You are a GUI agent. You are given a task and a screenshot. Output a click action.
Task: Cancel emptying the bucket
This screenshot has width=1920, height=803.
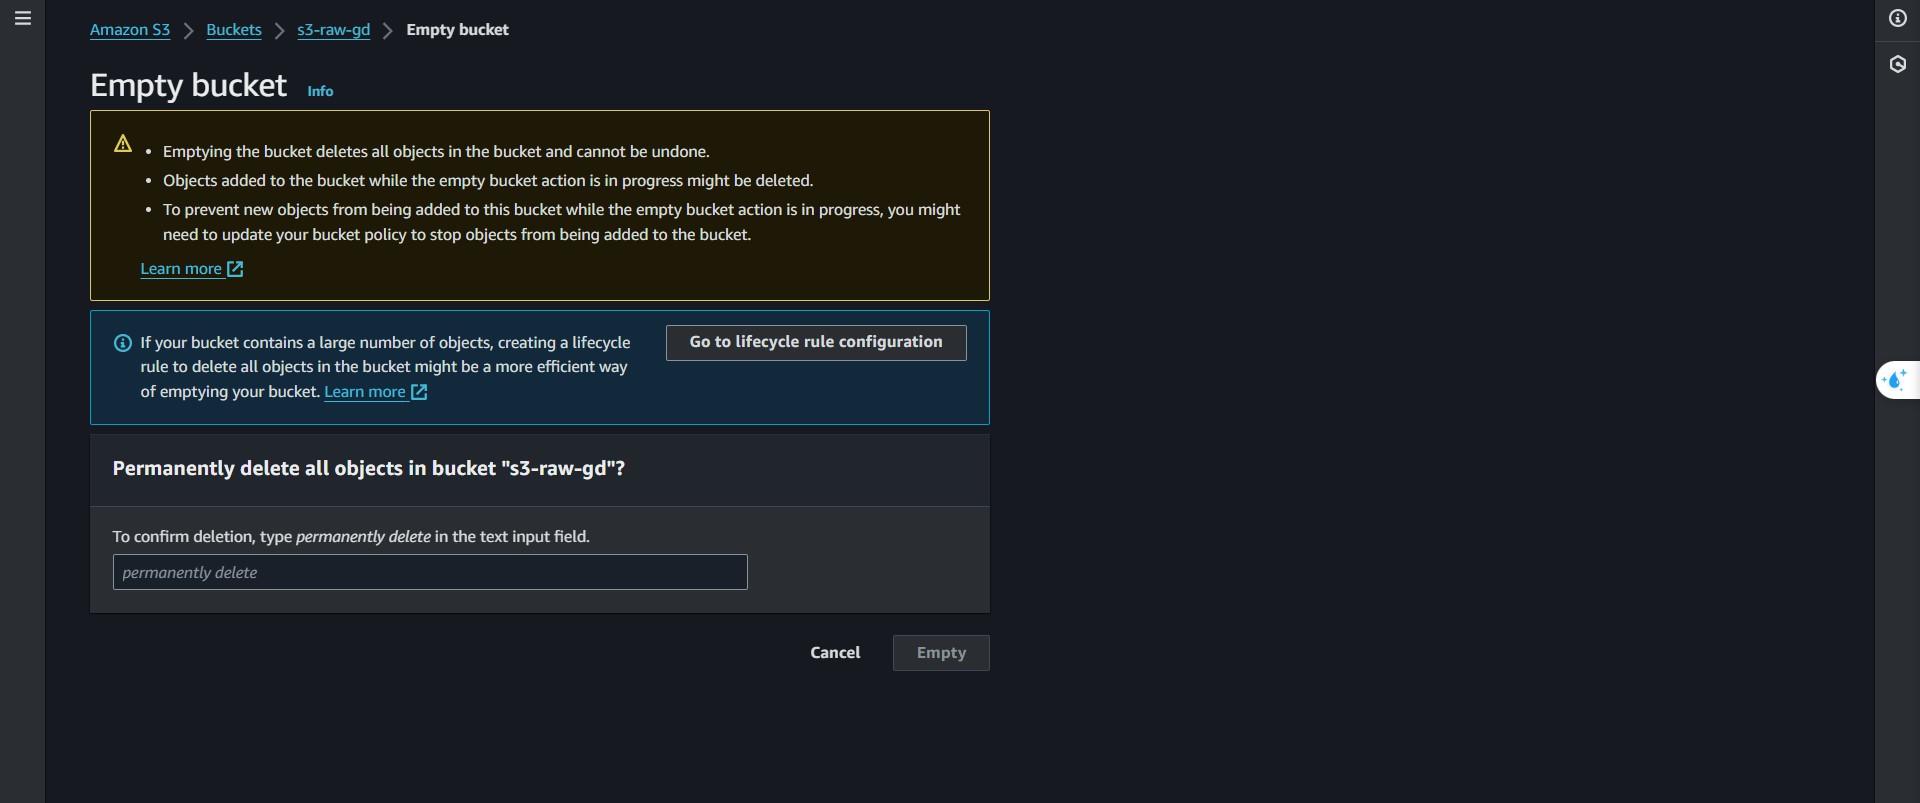[835, 653]
